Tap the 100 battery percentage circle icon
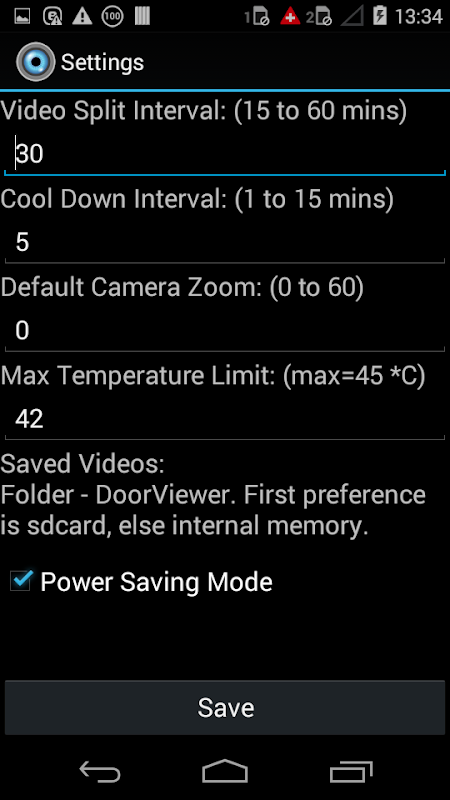This screenshot has height=800, width=450. [x=112, y=17]
